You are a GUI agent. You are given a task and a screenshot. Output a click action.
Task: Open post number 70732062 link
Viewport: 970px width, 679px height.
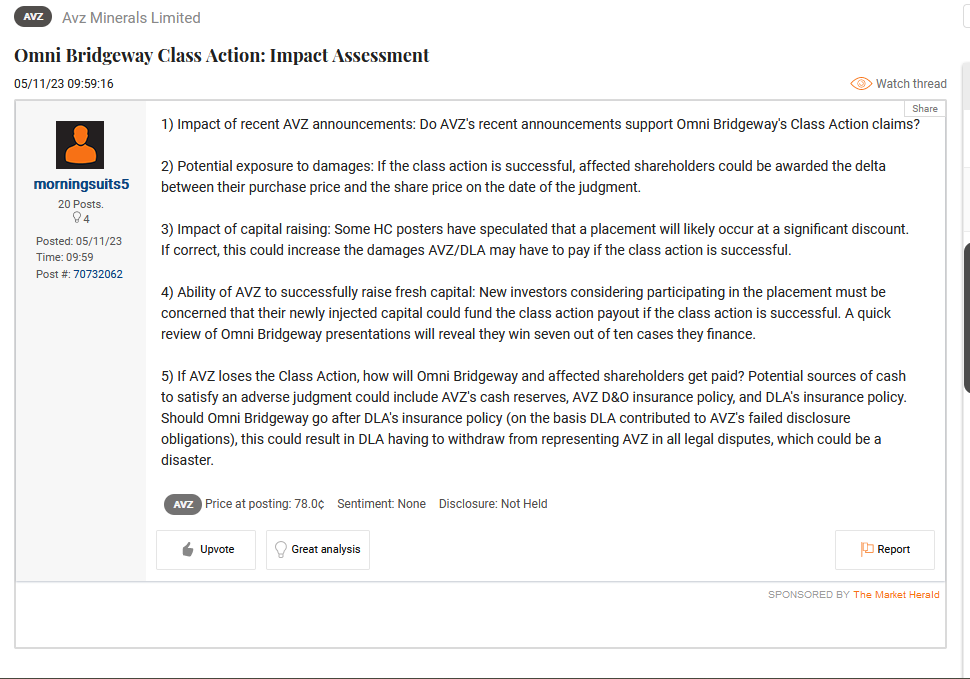(98, 274)
